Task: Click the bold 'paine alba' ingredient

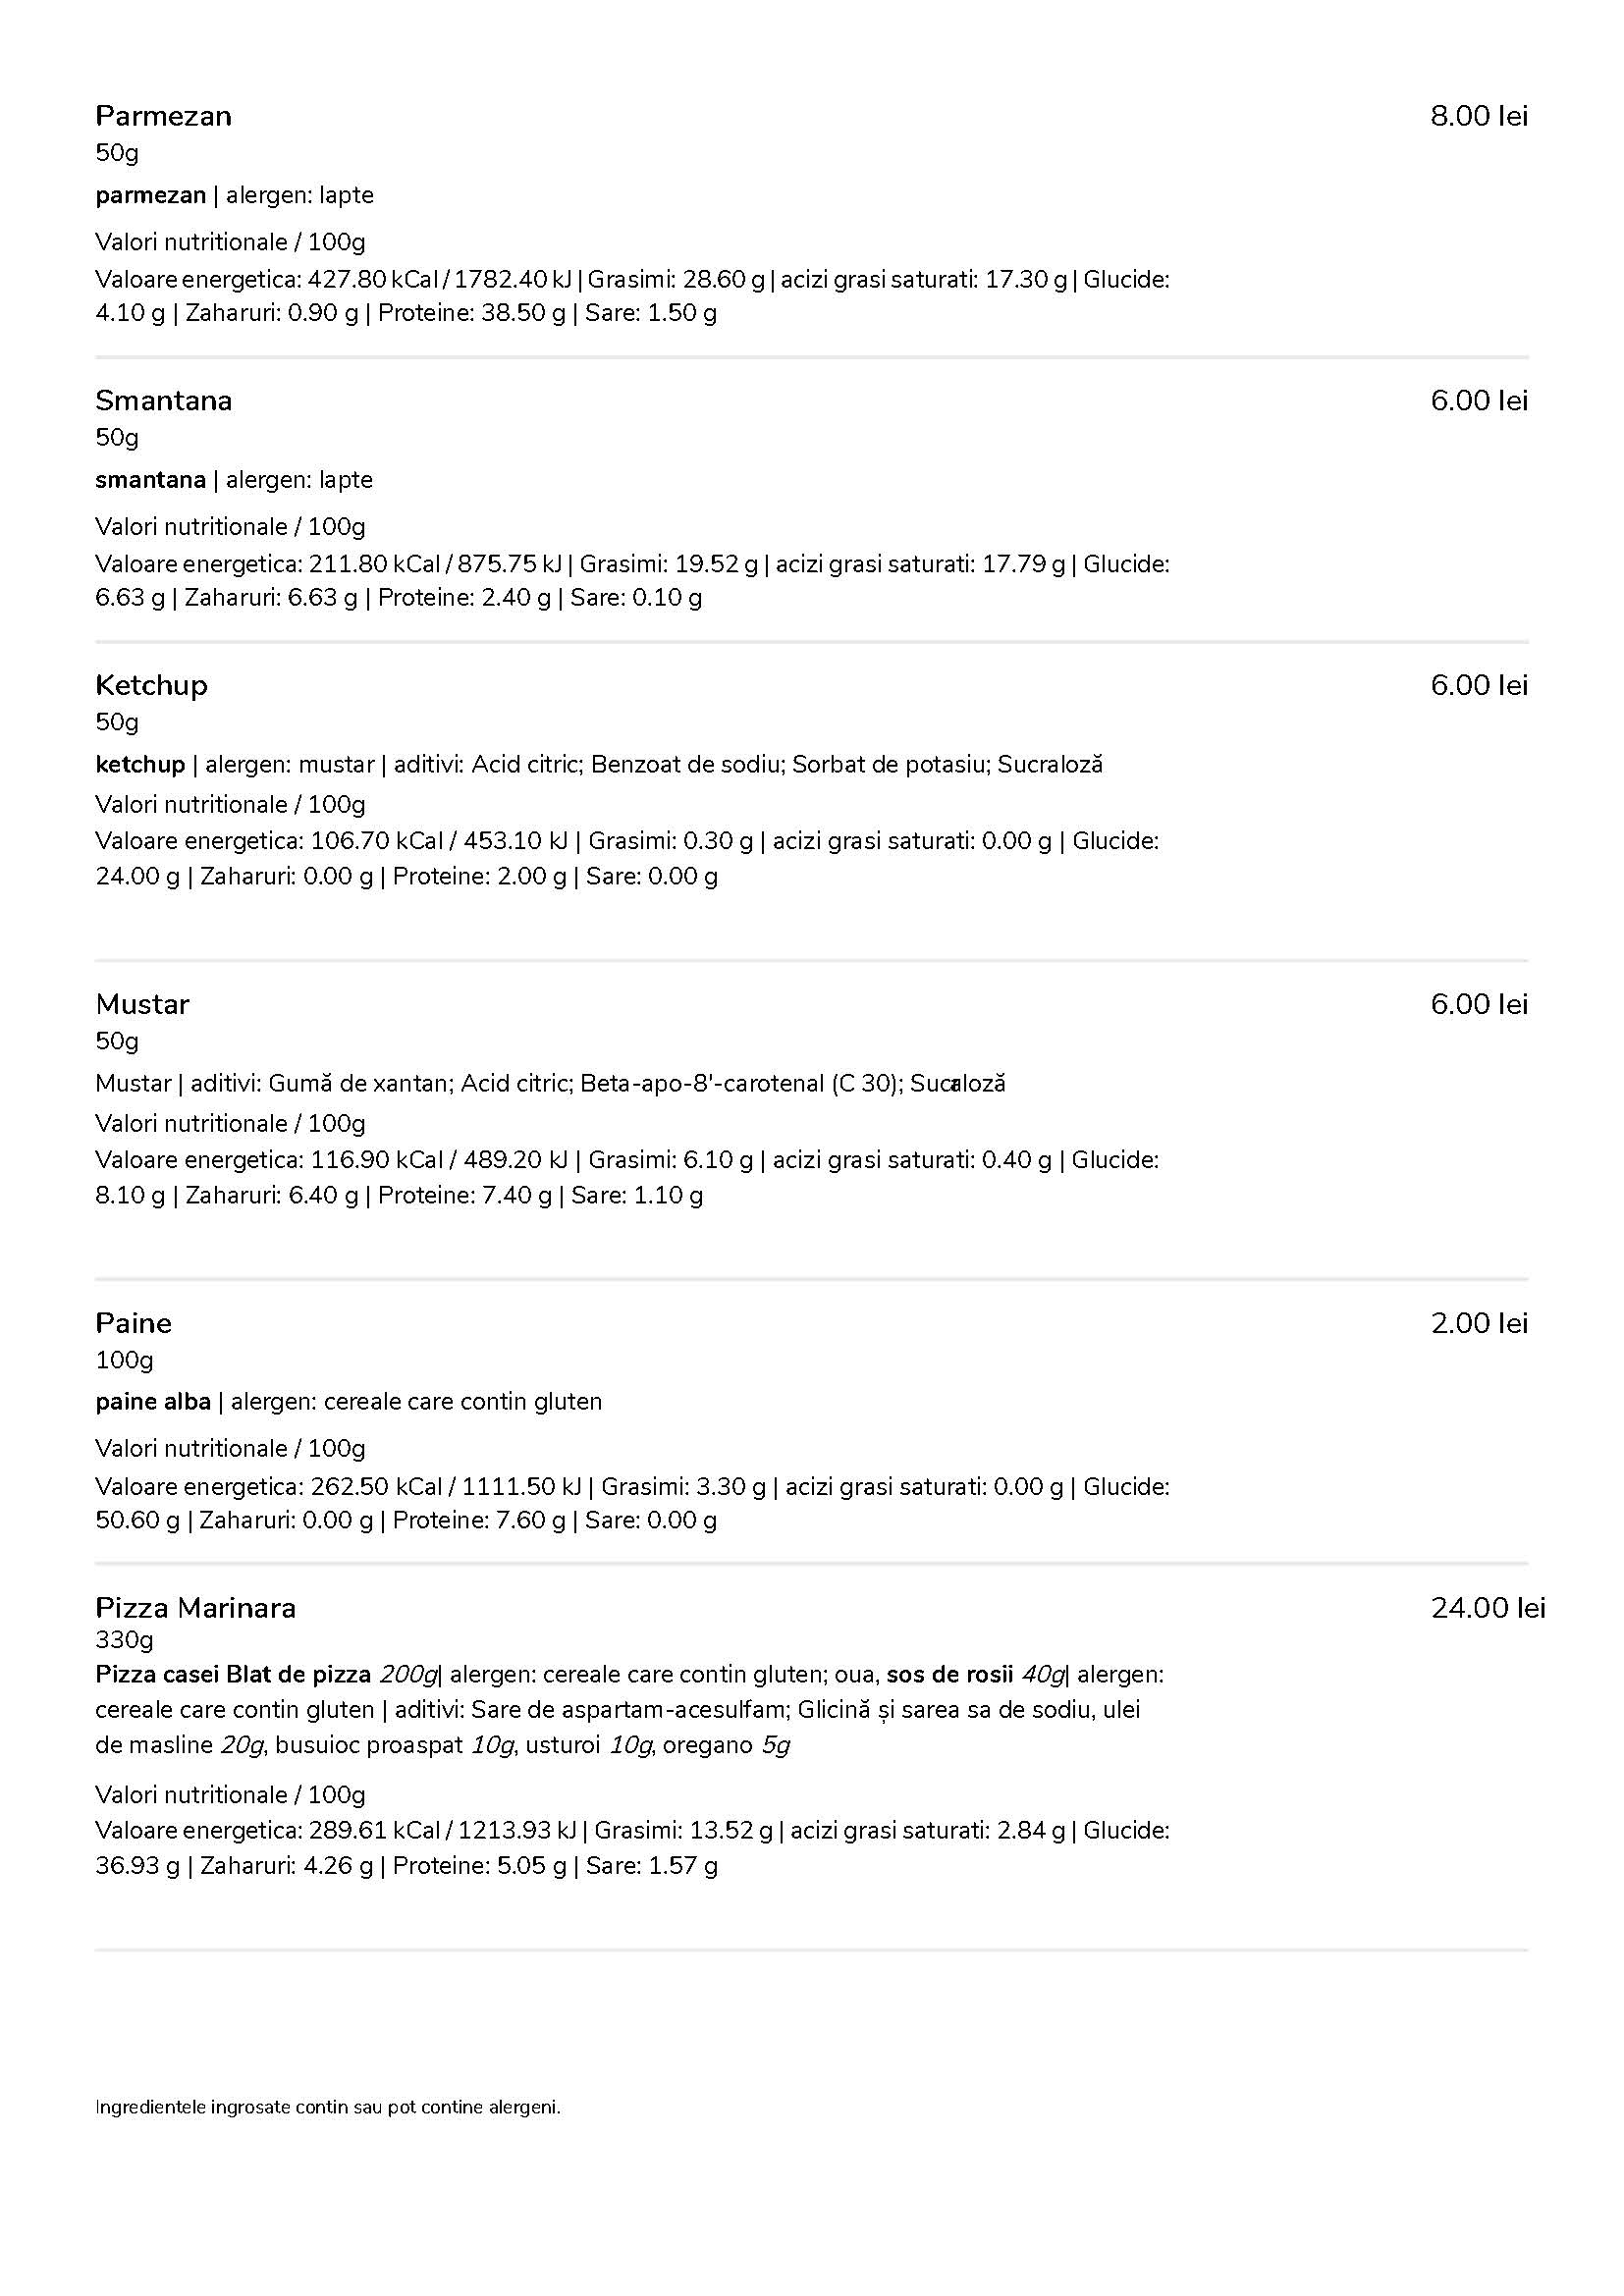Action: pyautogui.click(x=153, y=1402)
